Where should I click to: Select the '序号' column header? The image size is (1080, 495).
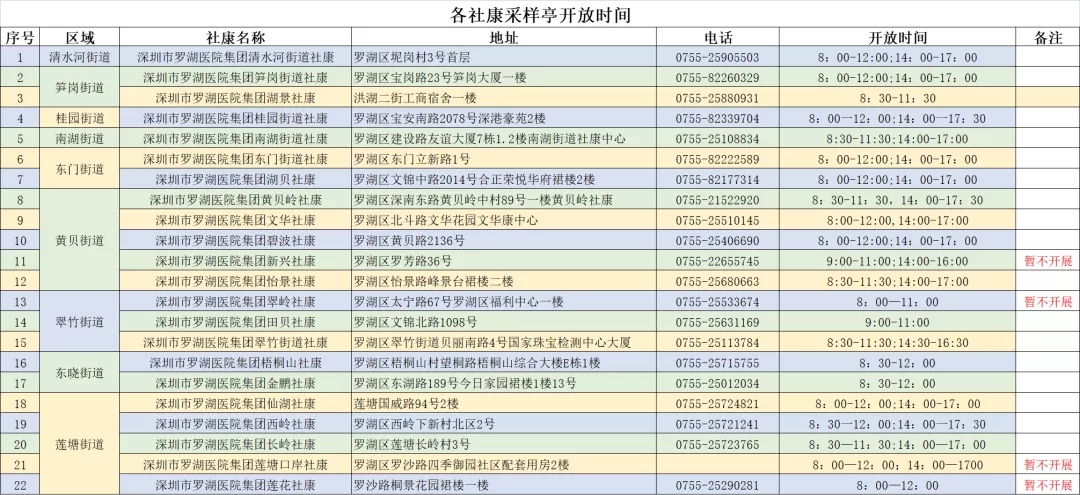click(x=21, y=38)
